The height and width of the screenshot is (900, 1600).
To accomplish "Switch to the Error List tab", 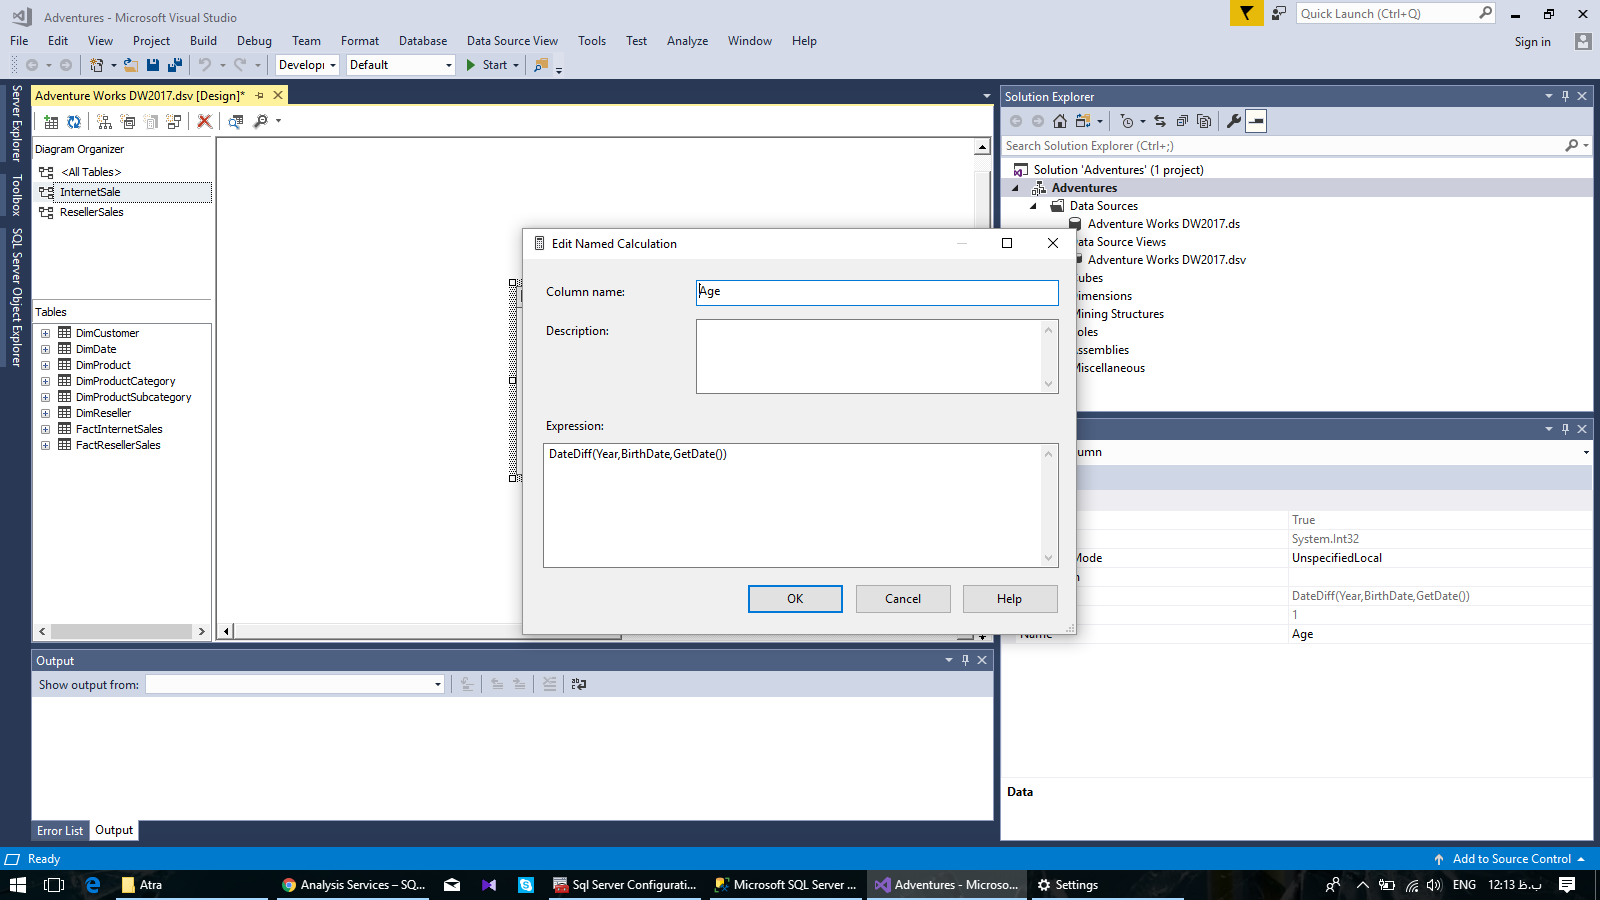I will tap(60, 831).
